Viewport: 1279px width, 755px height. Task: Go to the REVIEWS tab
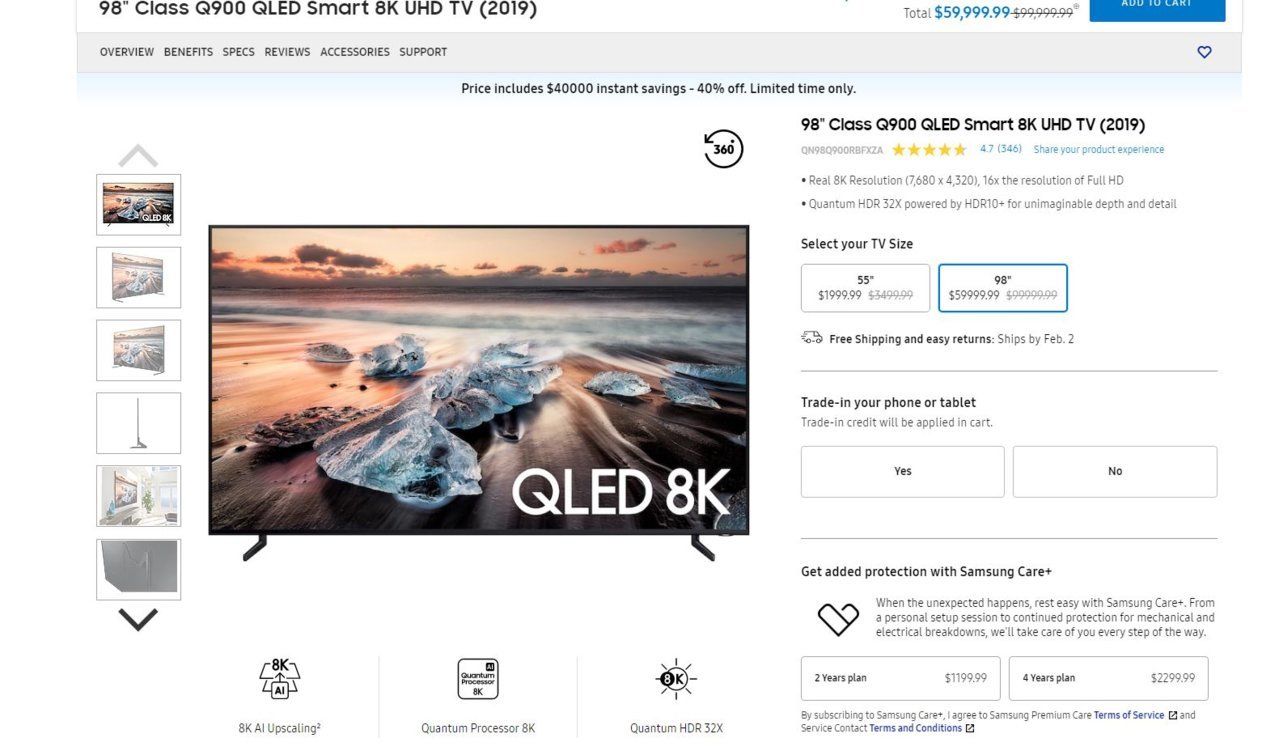[x=287, y=52]
